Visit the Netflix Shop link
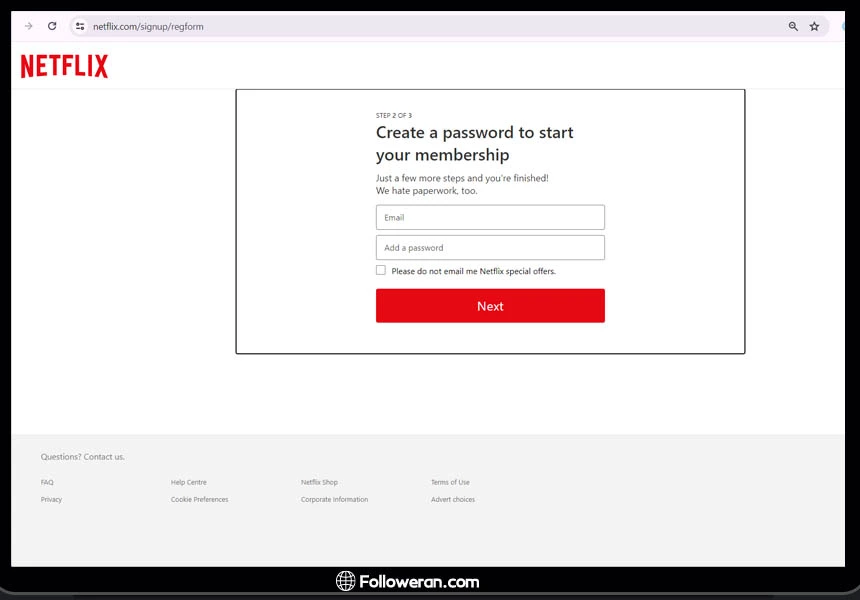 pyautogui.click(x=319, y=482)
